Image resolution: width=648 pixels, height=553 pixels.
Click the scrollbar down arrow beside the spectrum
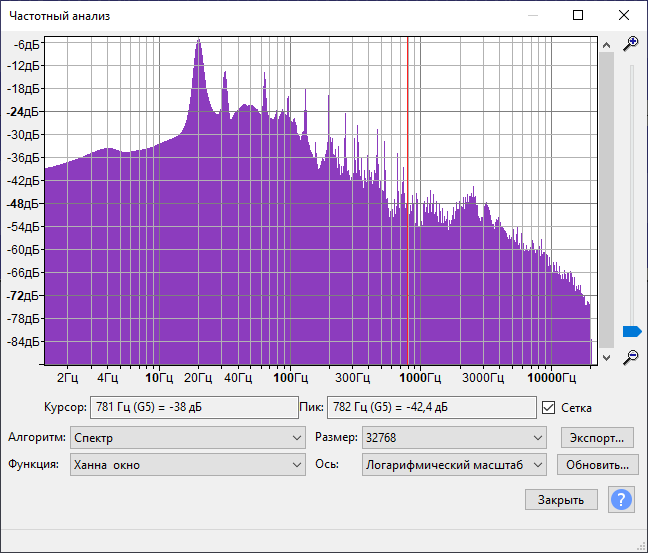pos(606,356)
